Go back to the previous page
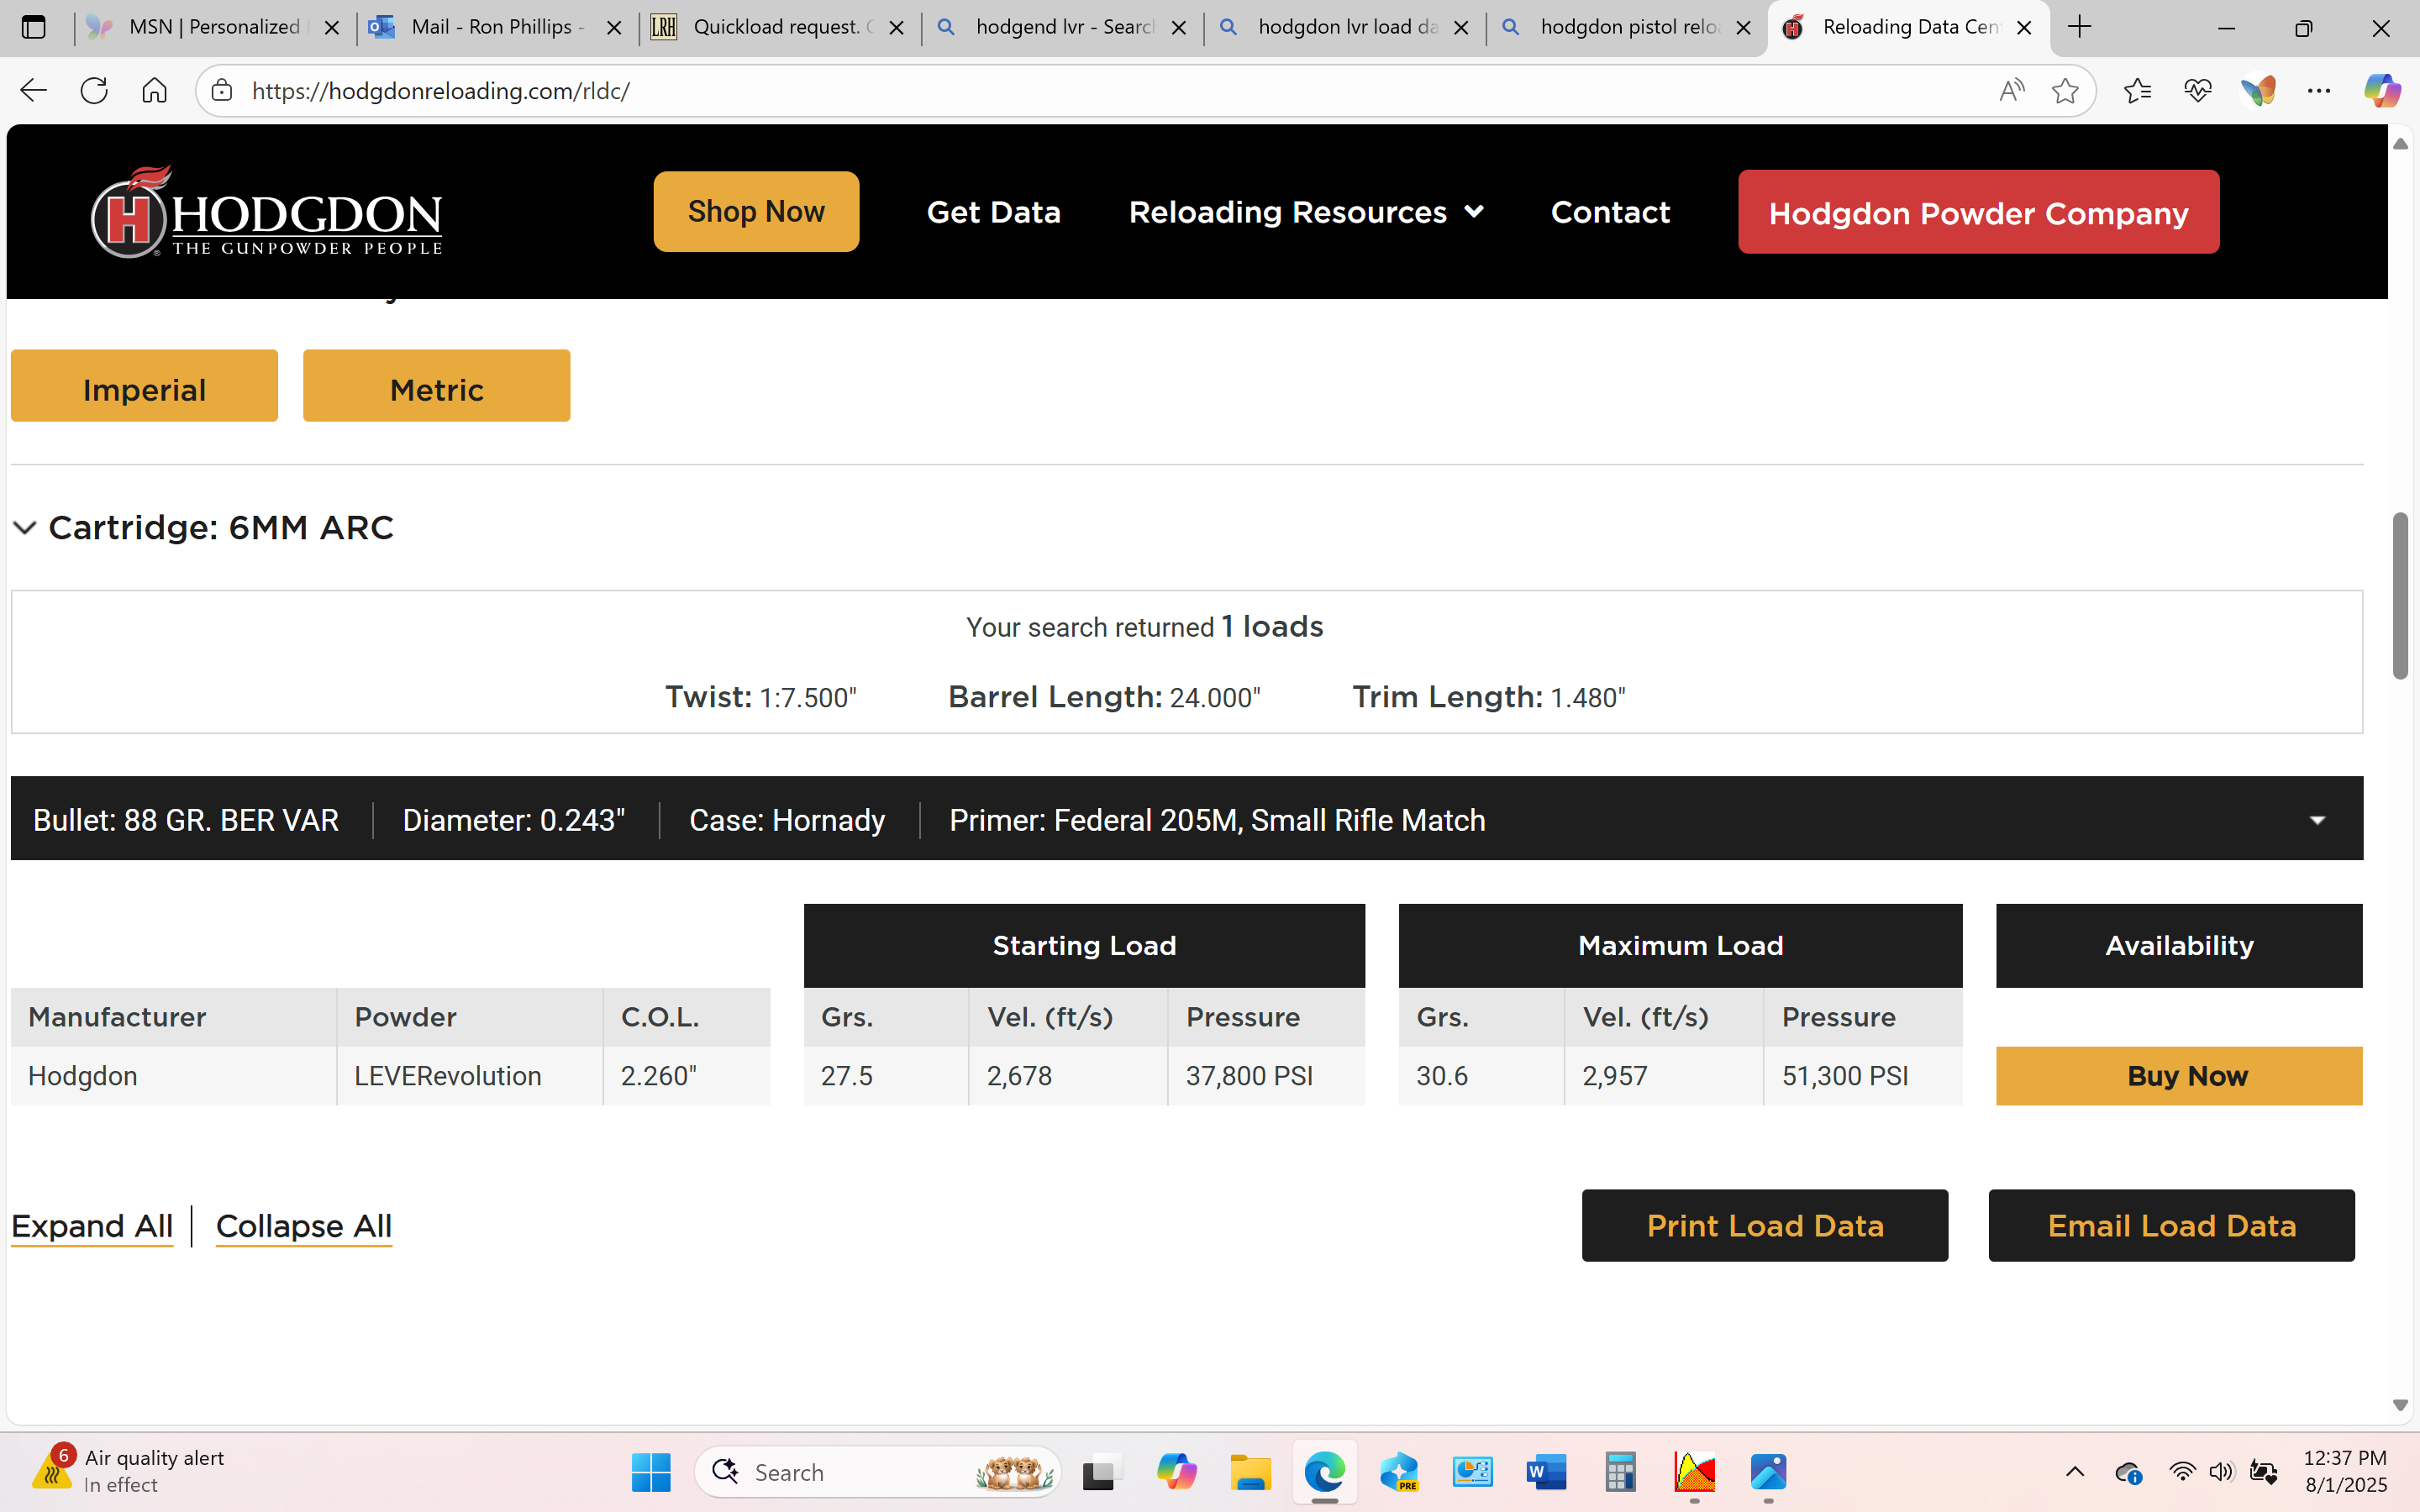Image resolution: width=2420 pixels, height=1512 pixels. click(x=33, y=91)
